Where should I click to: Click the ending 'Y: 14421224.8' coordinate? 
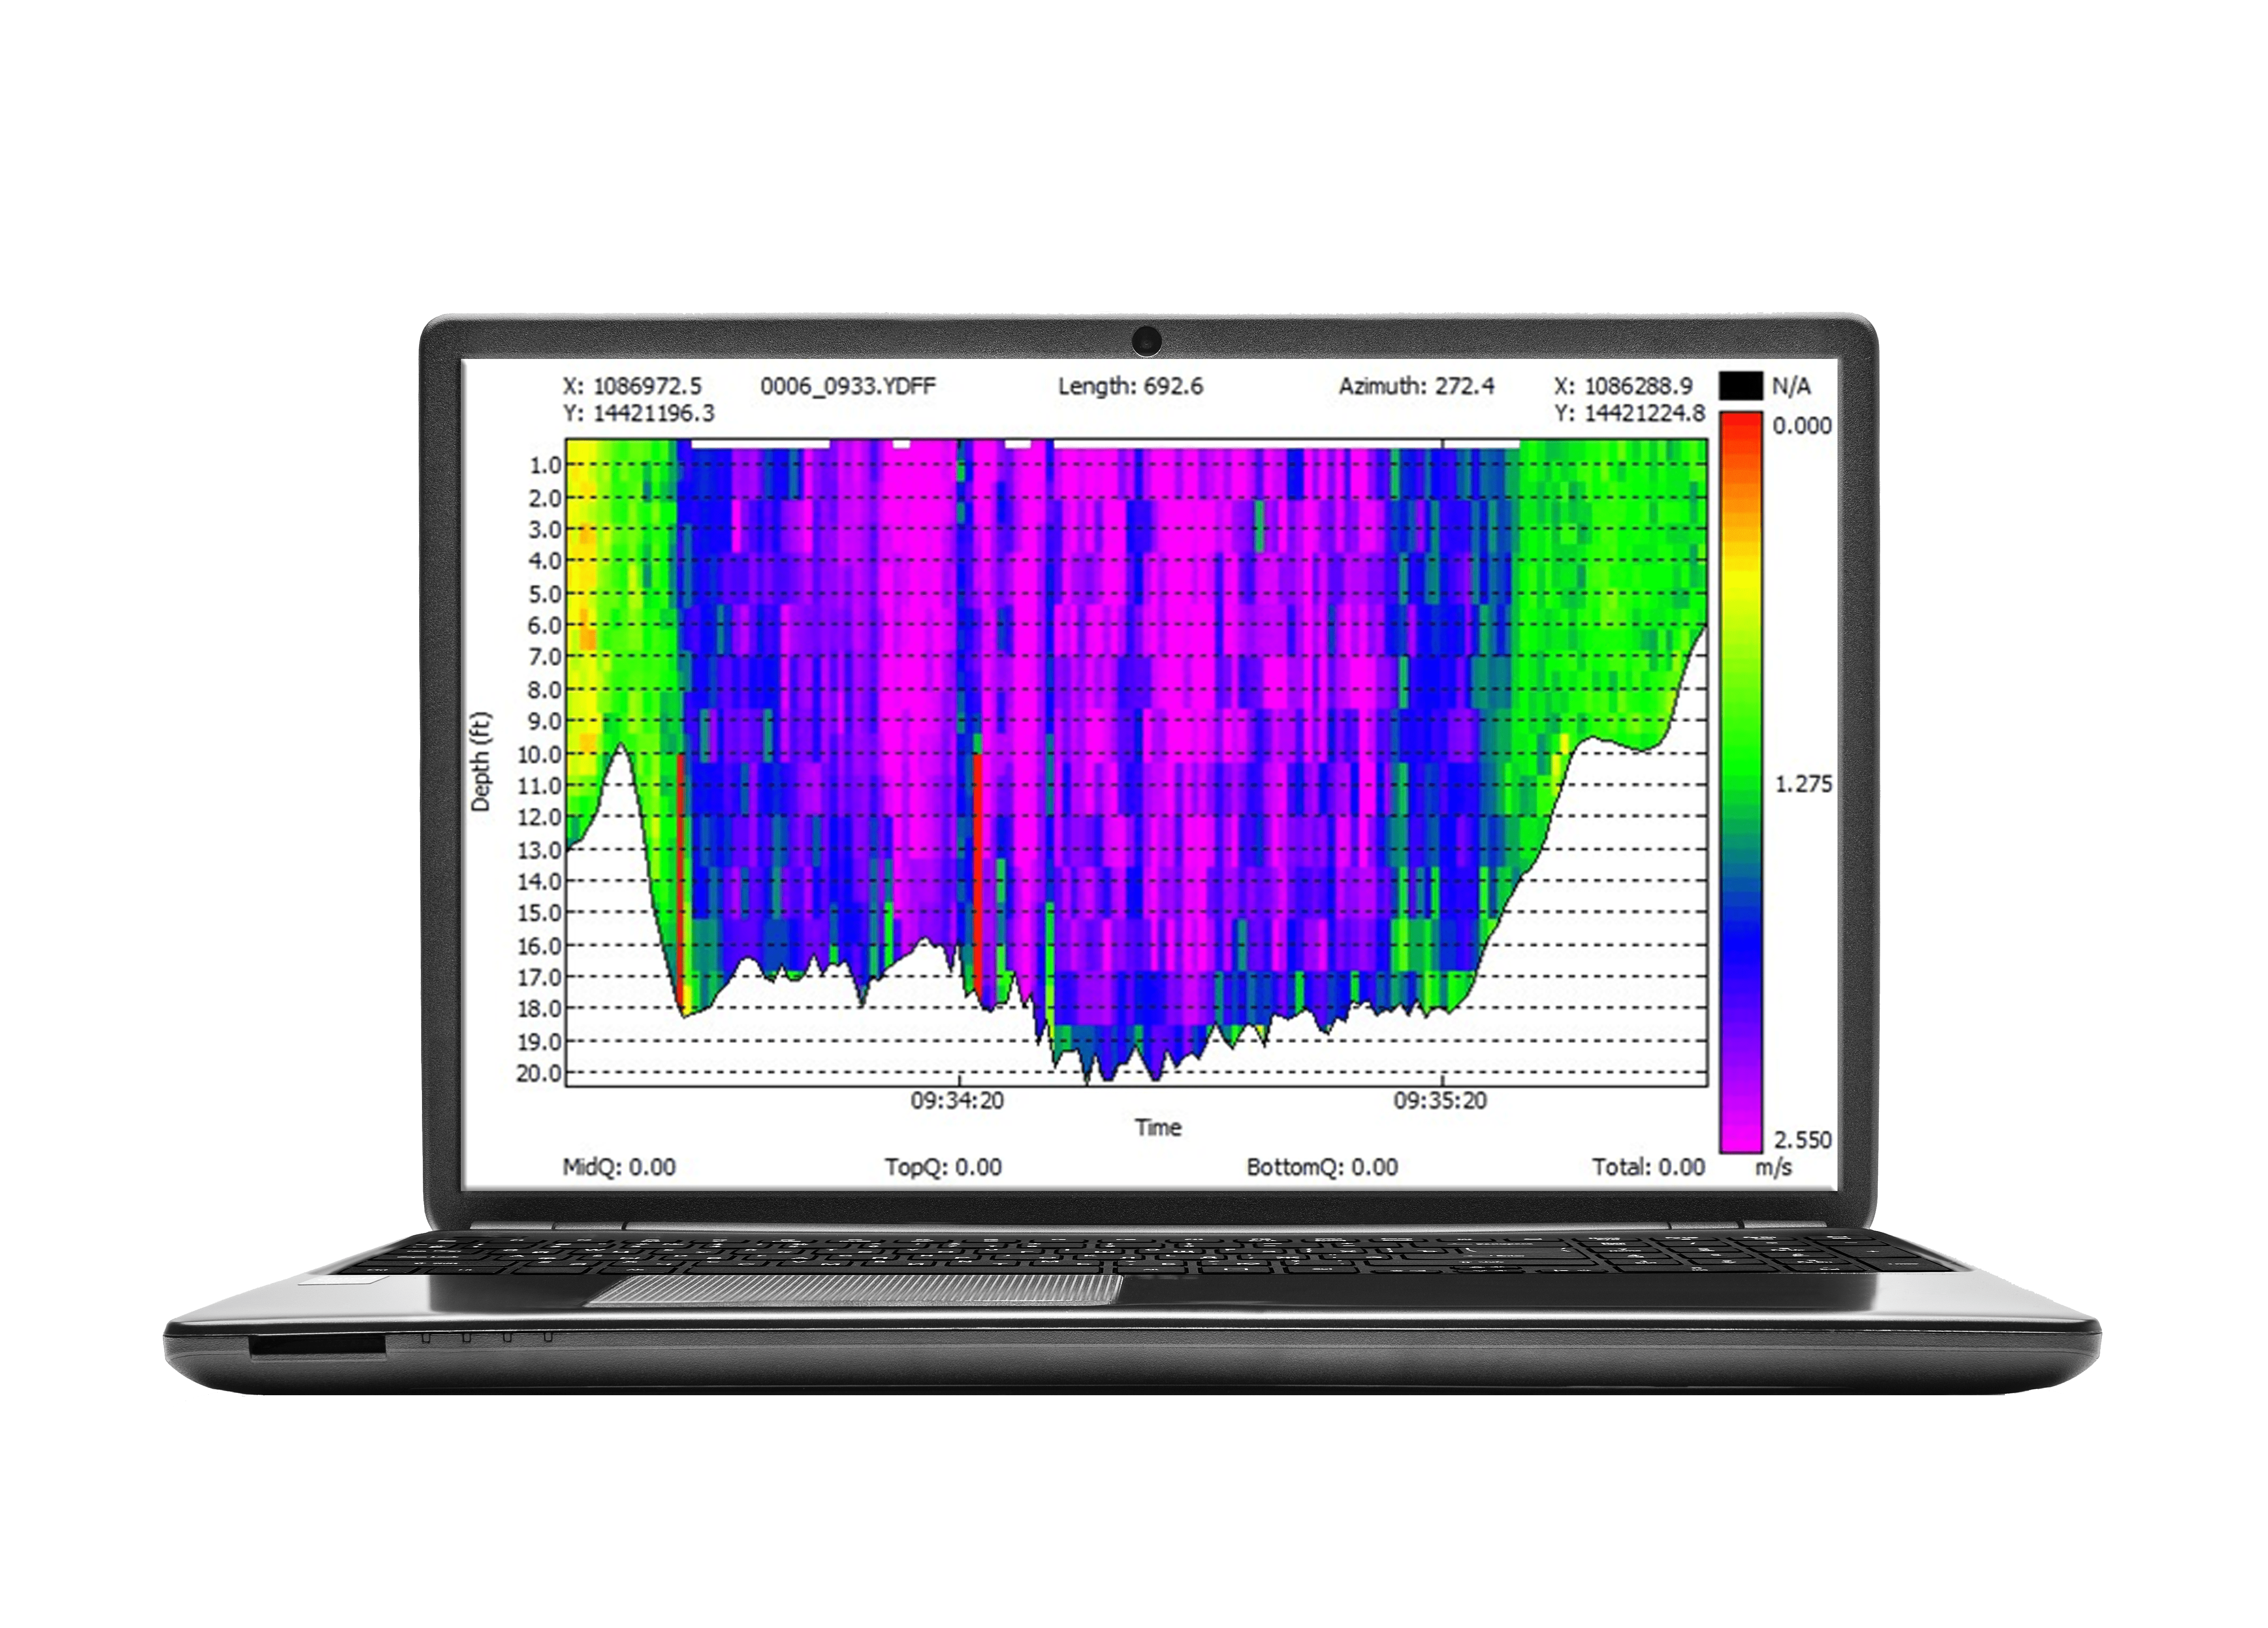1629,413
